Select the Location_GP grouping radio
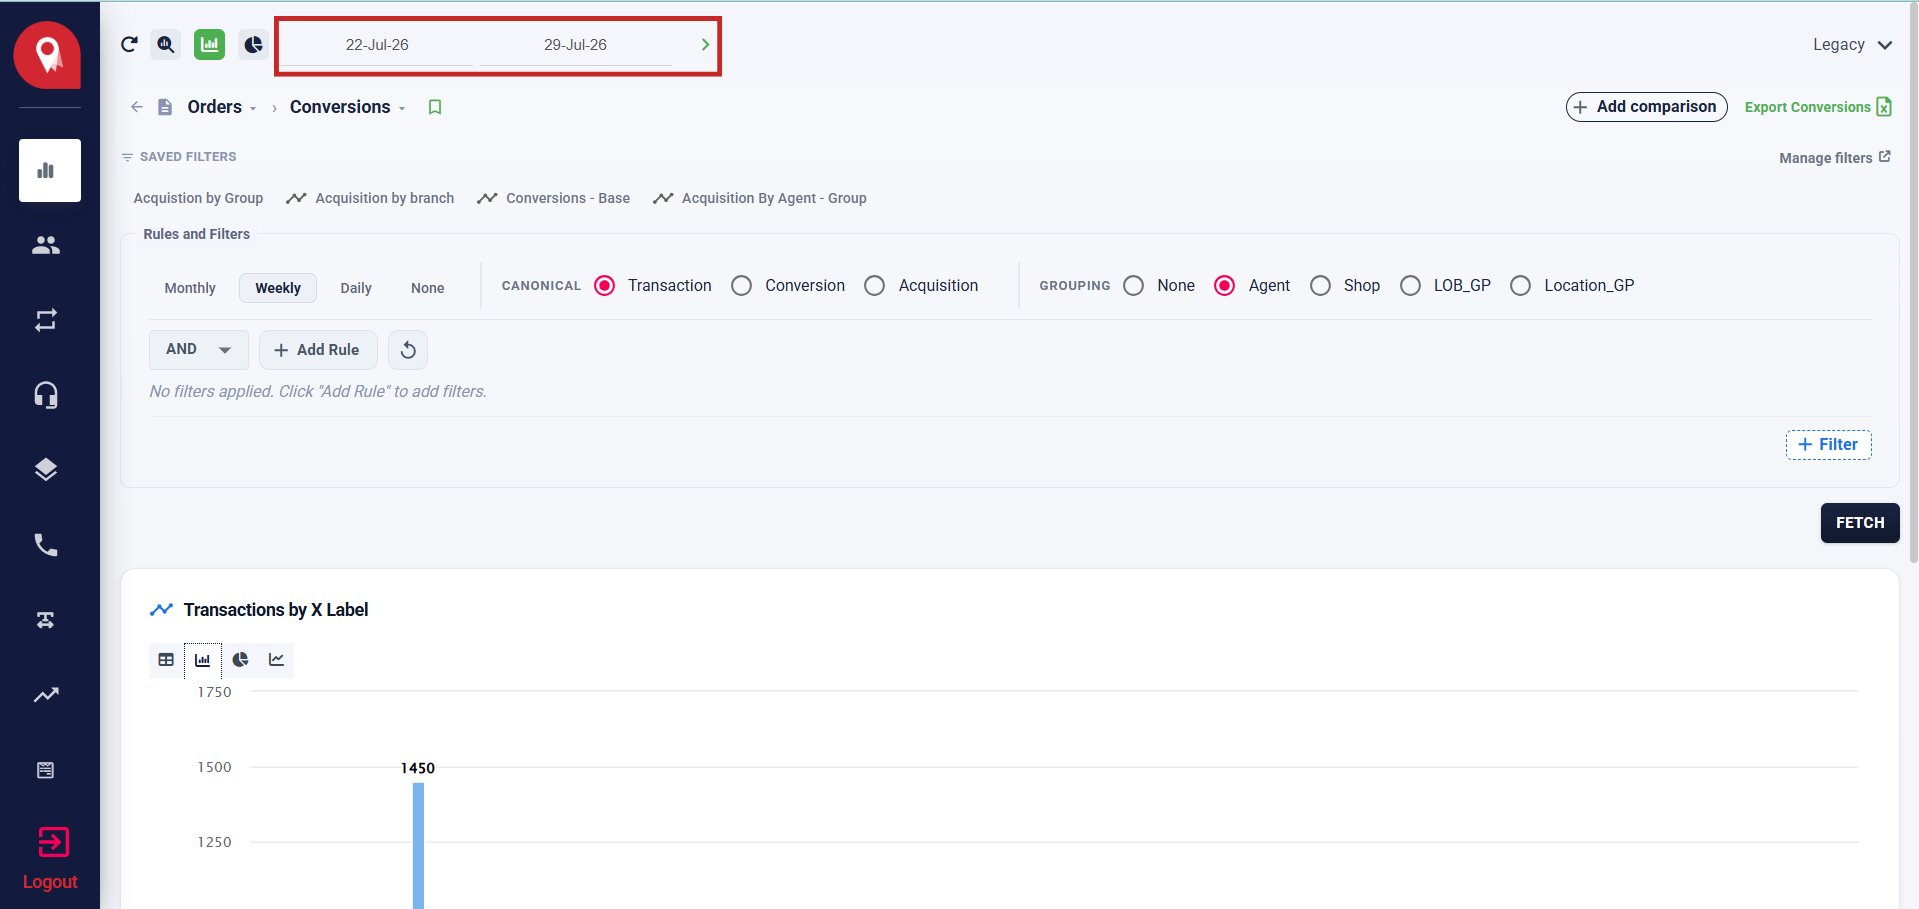 [x=1521, y=286]
